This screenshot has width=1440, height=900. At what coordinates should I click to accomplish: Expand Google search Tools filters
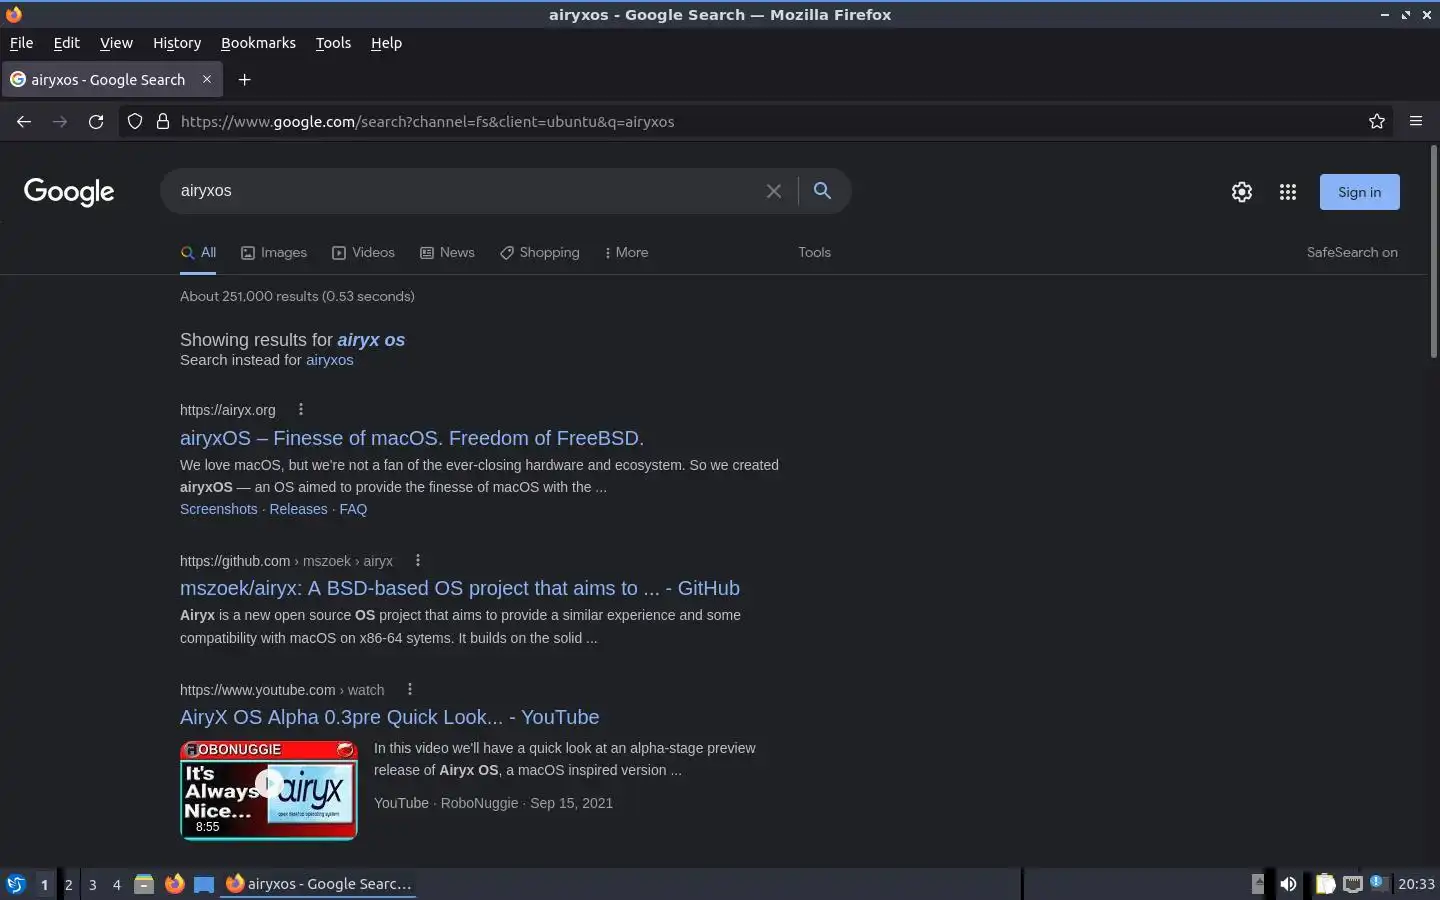point(814,252)
